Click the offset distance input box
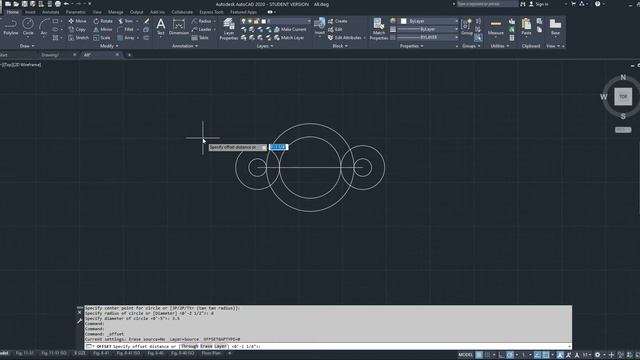This screenshot has width=640, height=360. tap(278, 147)
